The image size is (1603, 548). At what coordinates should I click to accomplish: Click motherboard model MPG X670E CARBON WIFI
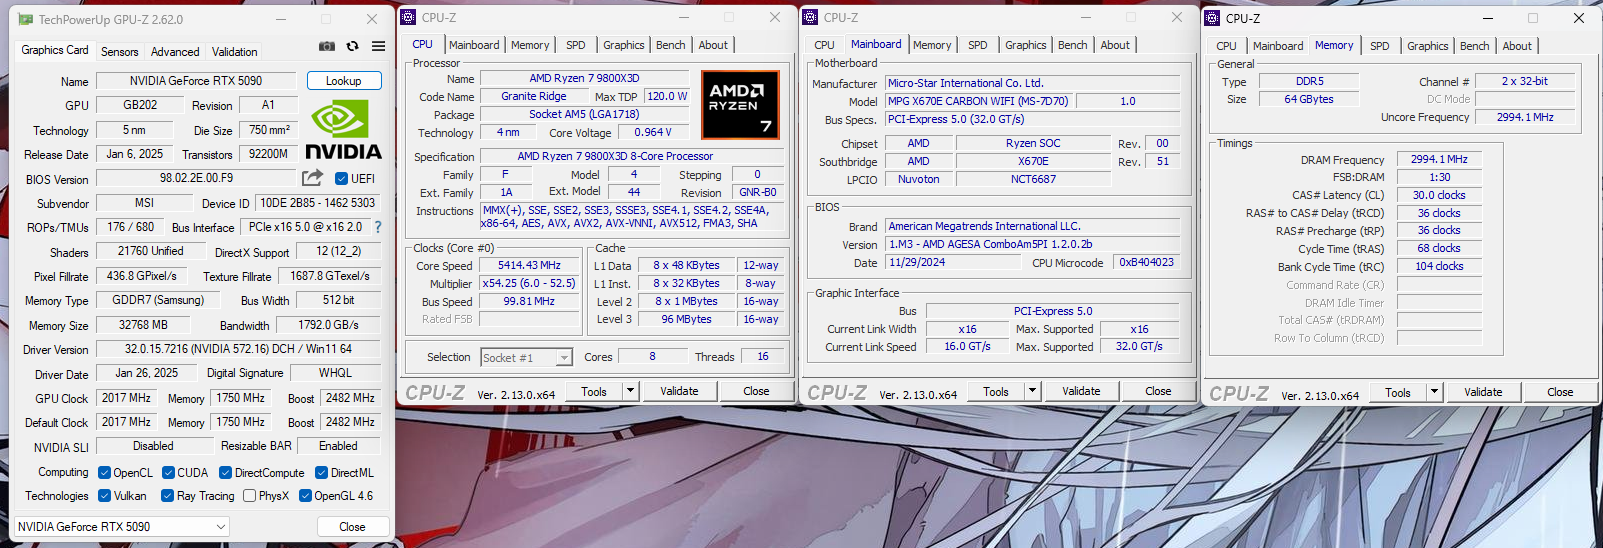click(979, 101)
